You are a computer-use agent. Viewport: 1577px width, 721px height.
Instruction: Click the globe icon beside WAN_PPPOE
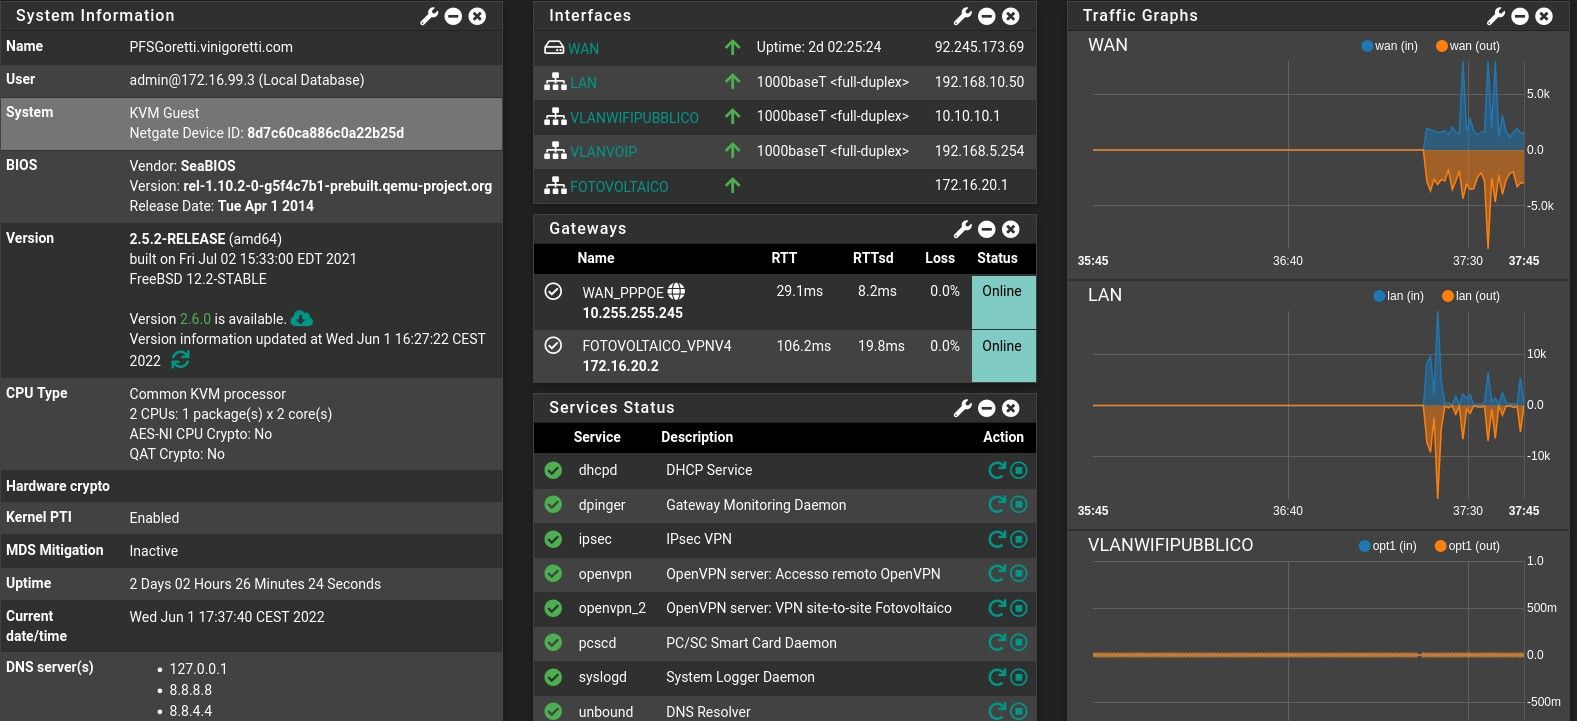click(x=677, y=292)
